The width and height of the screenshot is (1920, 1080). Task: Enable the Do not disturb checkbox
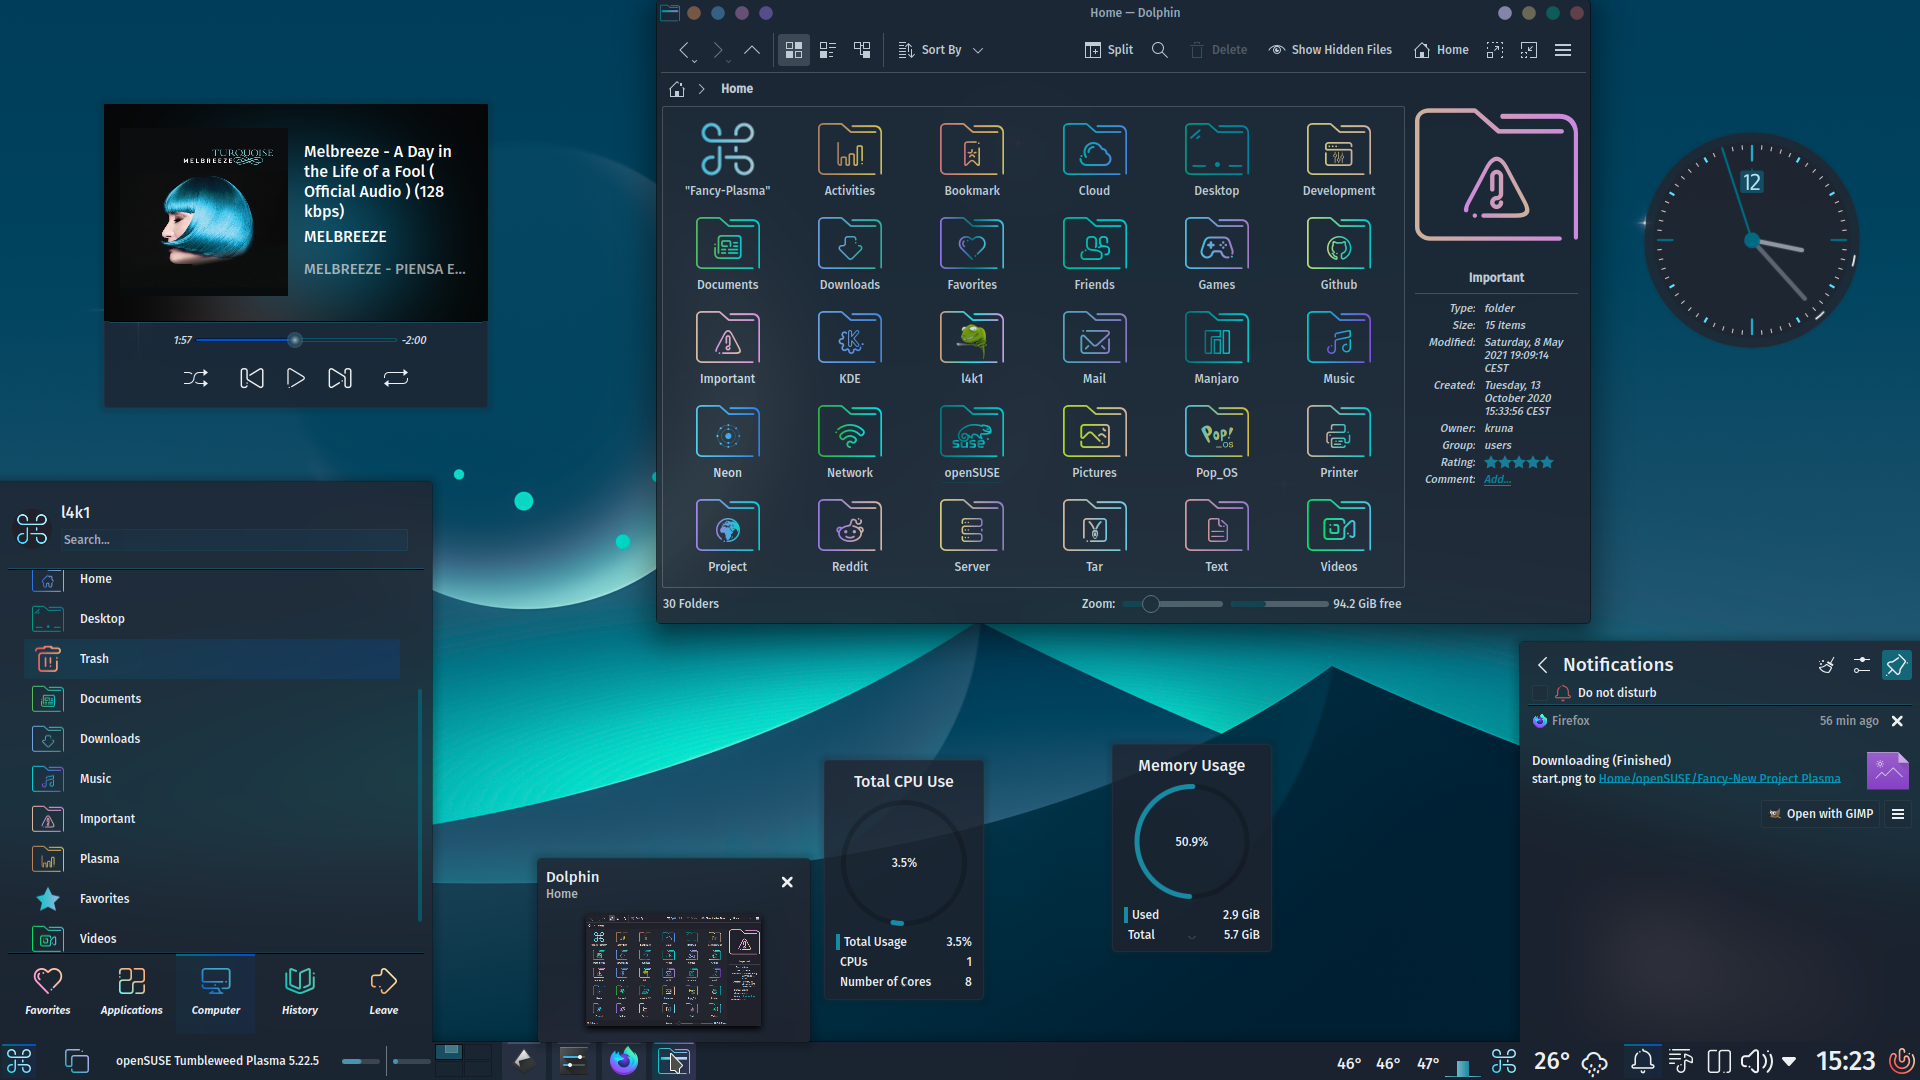tap(1540, 693)
